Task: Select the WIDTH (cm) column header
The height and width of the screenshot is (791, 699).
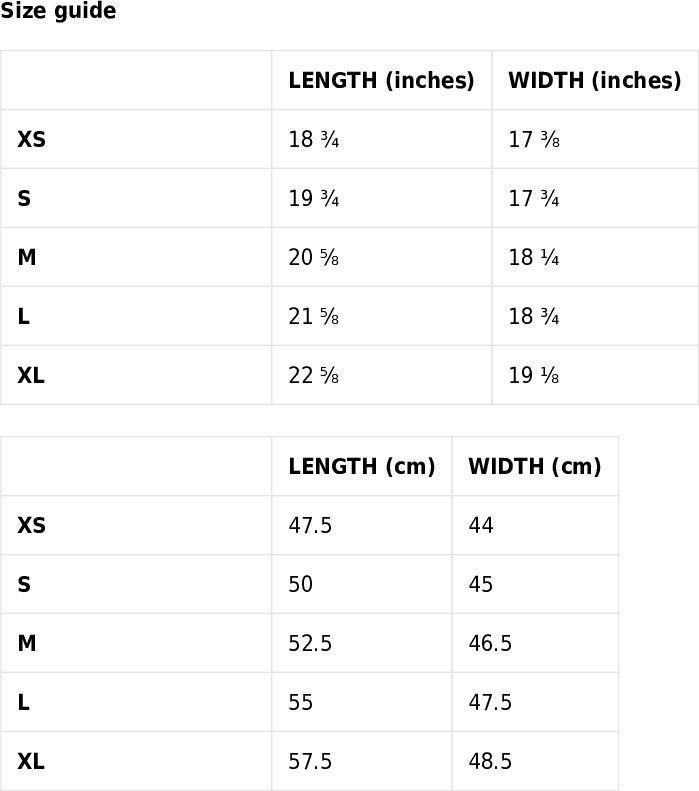Action: (535, 466)
